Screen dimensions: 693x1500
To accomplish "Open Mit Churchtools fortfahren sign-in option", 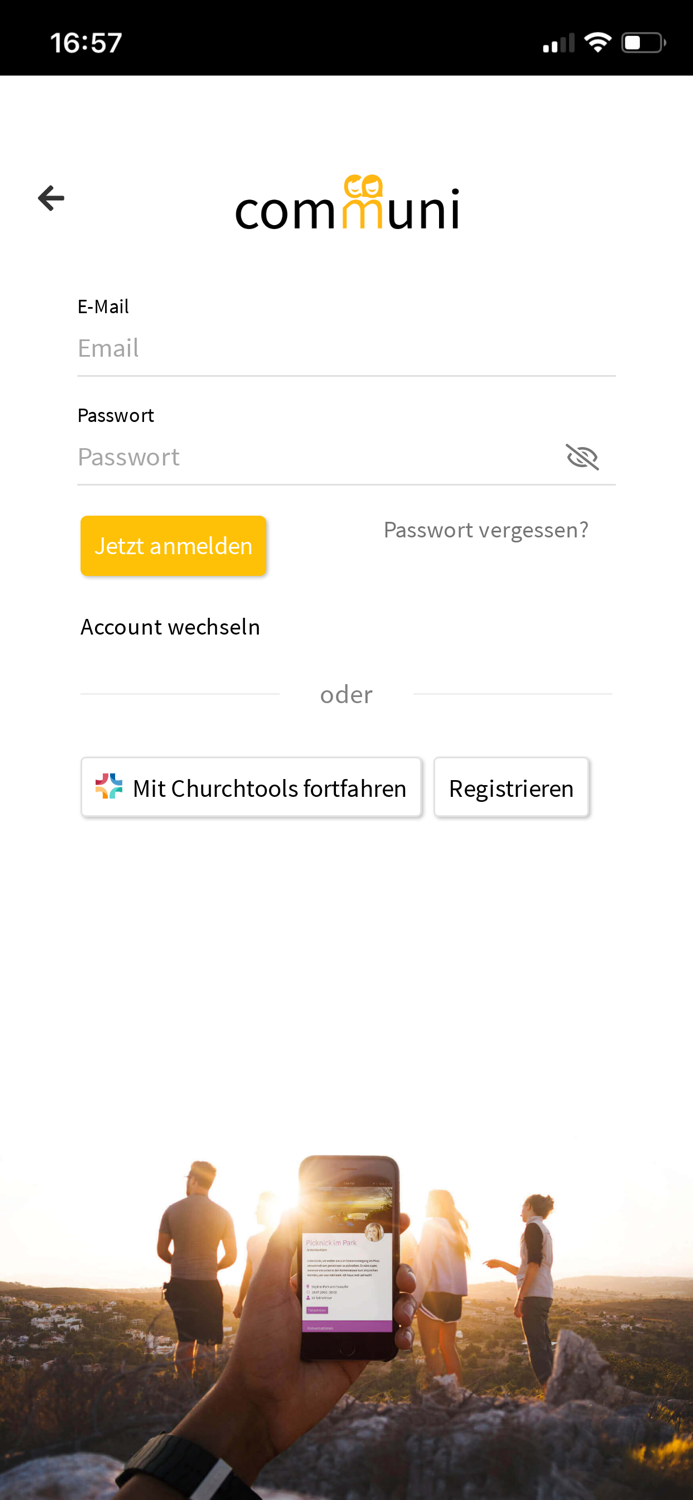I will click(x=251, y=787).
